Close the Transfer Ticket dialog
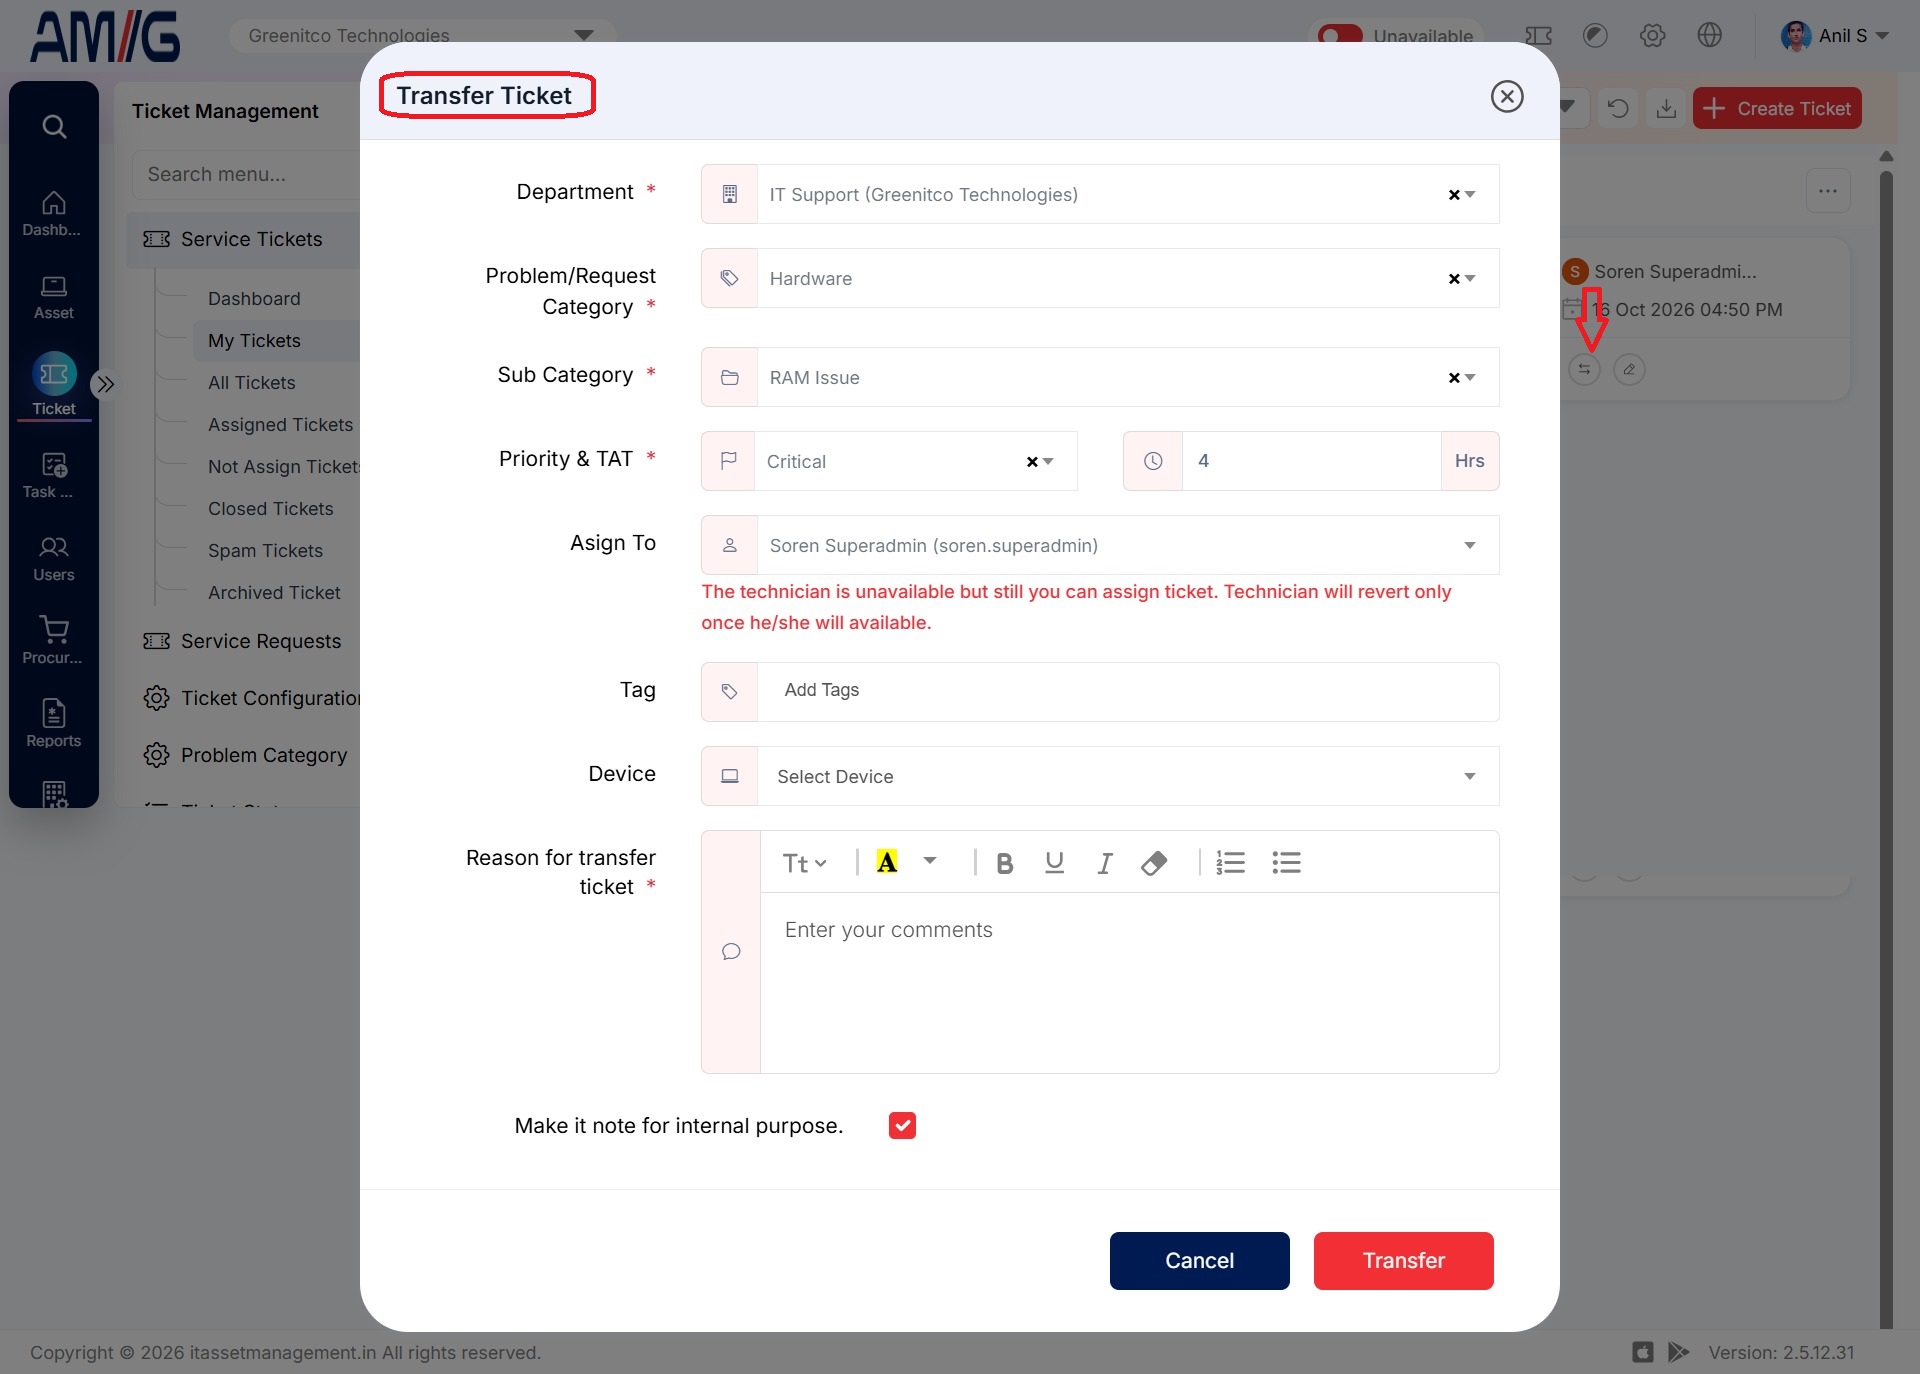The width and height of the screenshot is (1920, 1374). 1506,96
